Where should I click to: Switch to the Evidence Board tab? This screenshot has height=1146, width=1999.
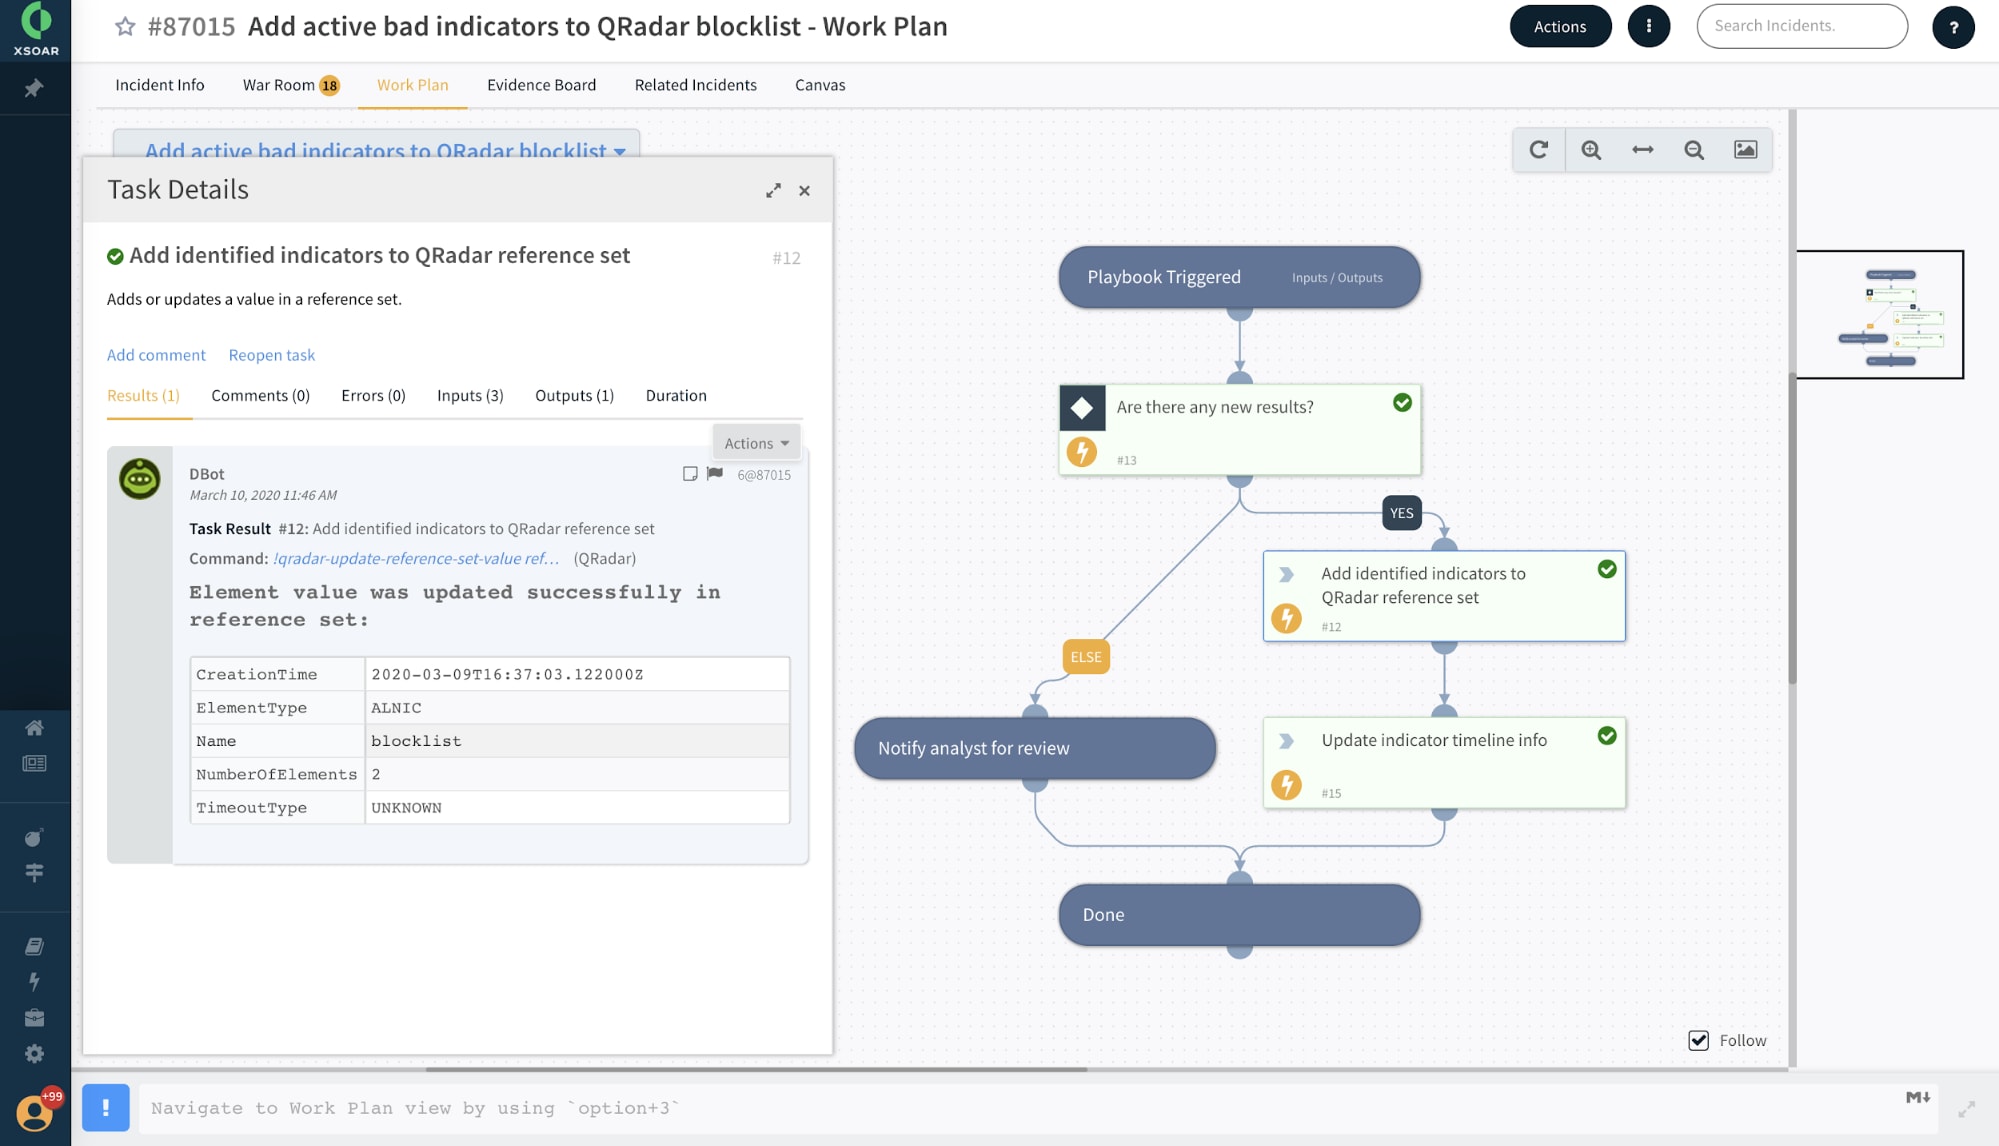[x=541, y=85]
